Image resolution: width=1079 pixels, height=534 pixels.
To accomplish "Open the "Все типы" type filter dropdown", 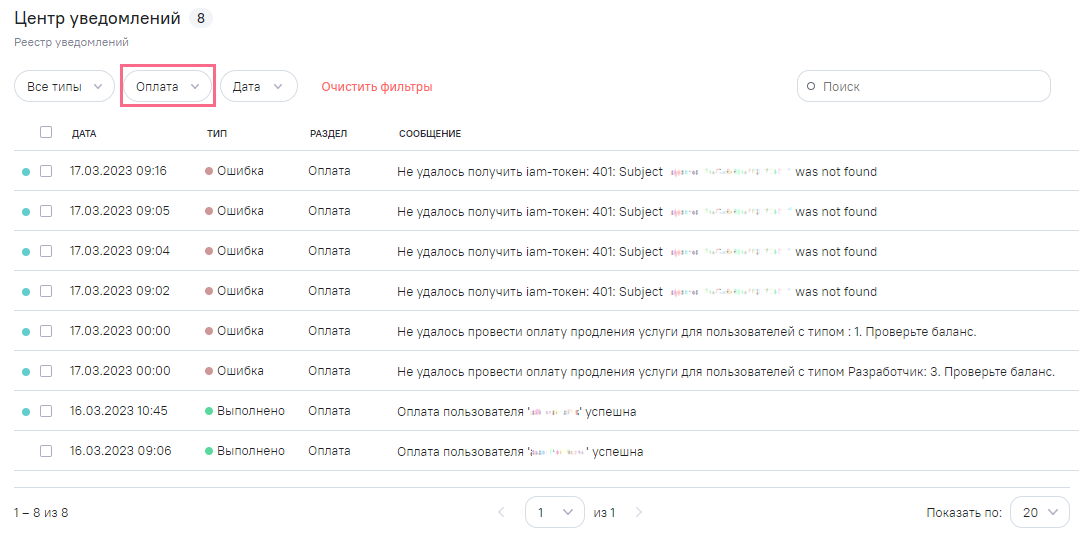I will (x=63, y=87).
